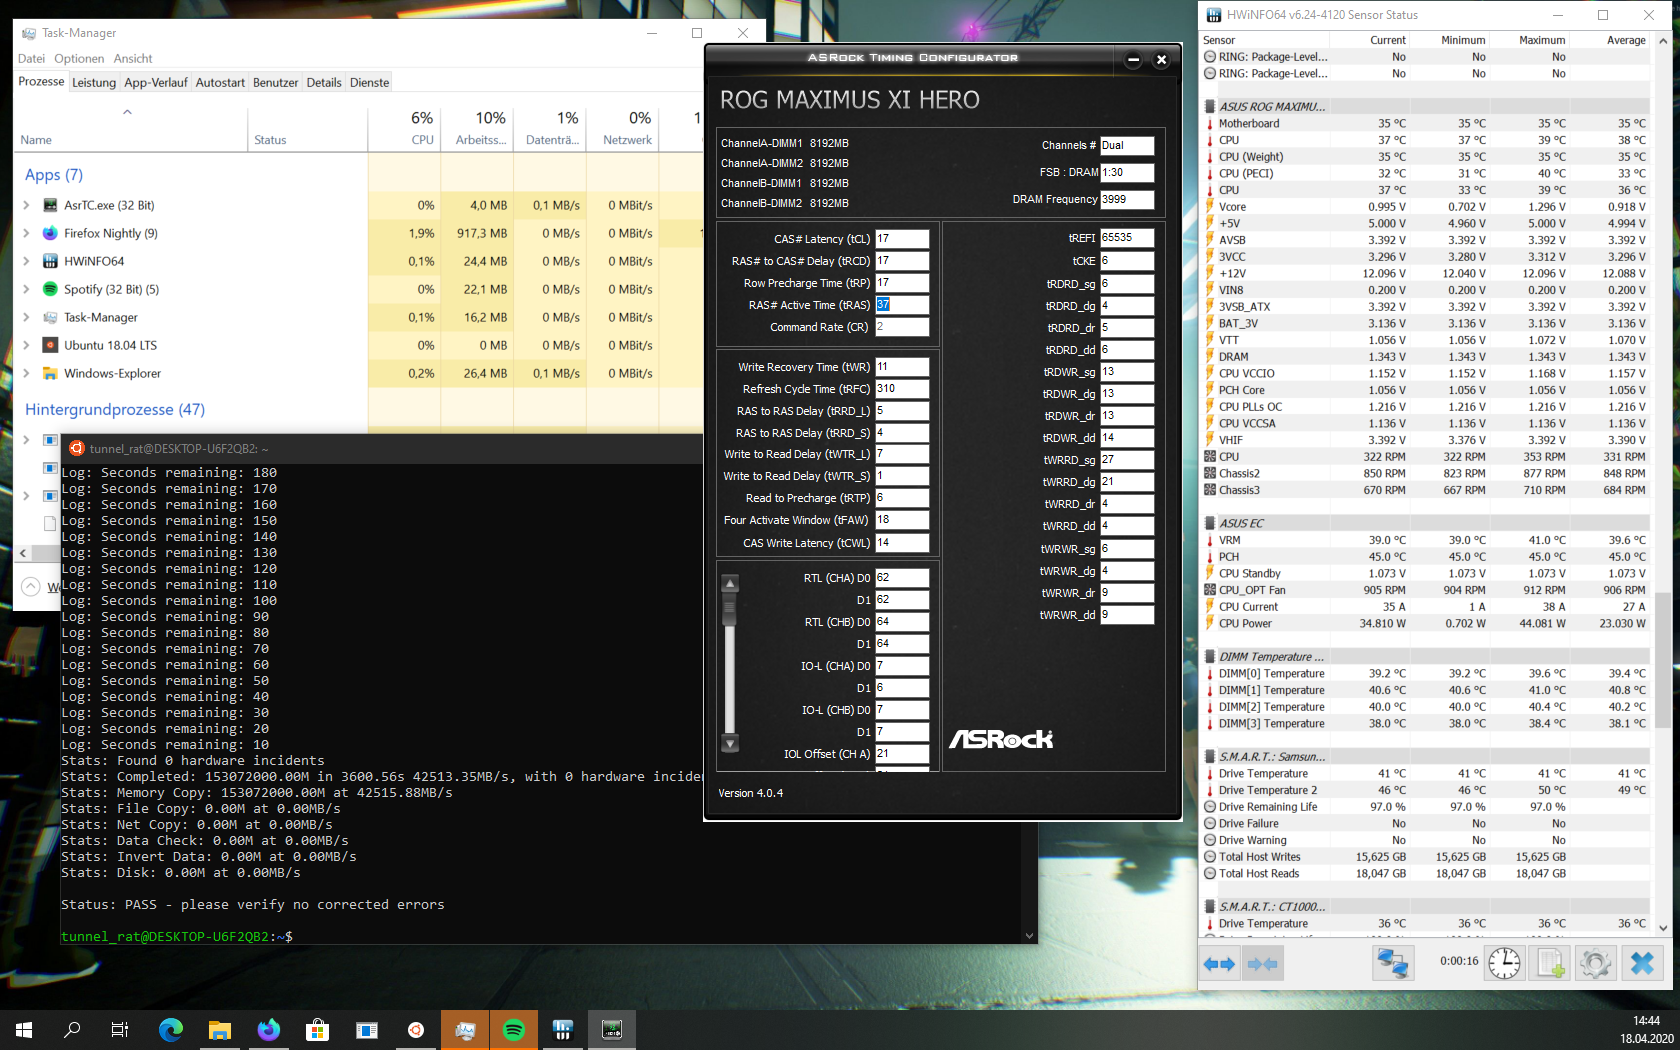The height and width of the screenshot is (1050, 1680).
Task: Open Microsoft Store from the taskbar
Action: click(318, 1029)
